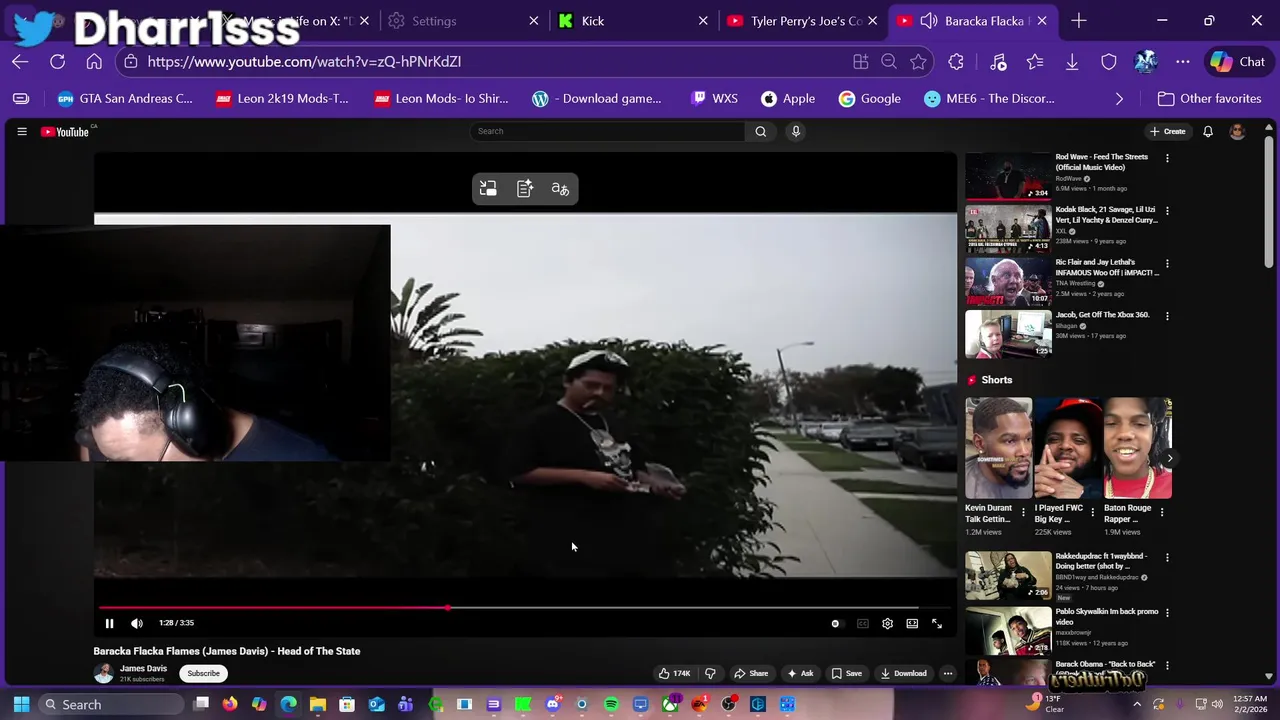Open the browser downloads icon
The image size is (1280, 720).
(1072, 62)
